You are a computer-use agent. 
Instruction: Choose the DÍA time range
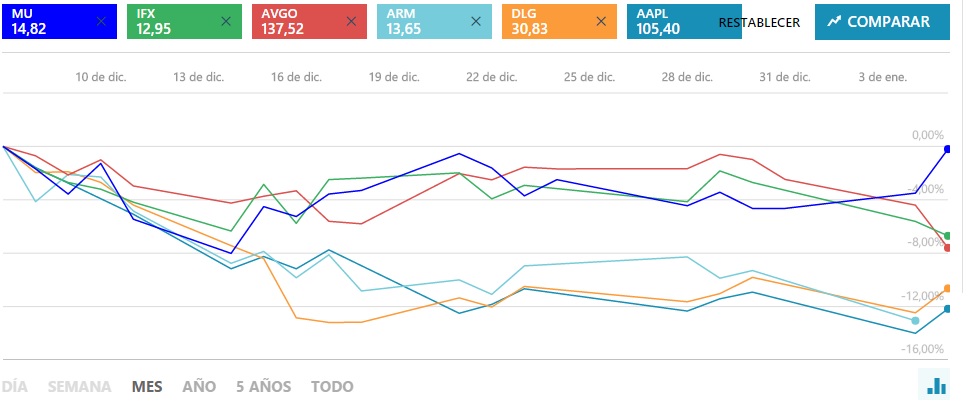tap(14, 387)
